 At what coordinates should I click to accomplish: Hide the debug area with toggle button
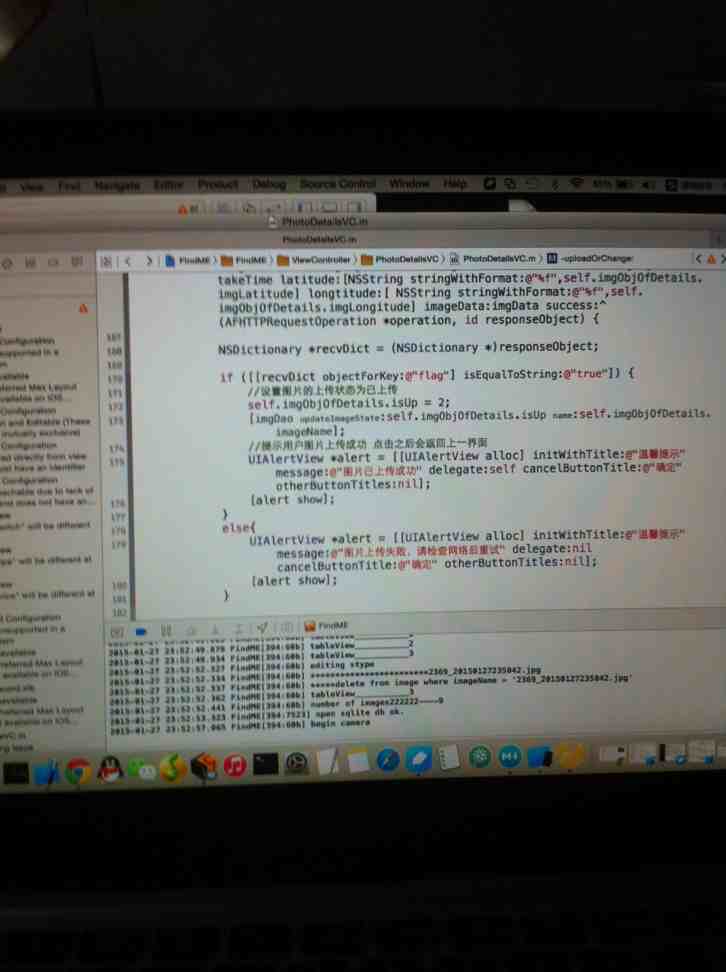(117, 631)
